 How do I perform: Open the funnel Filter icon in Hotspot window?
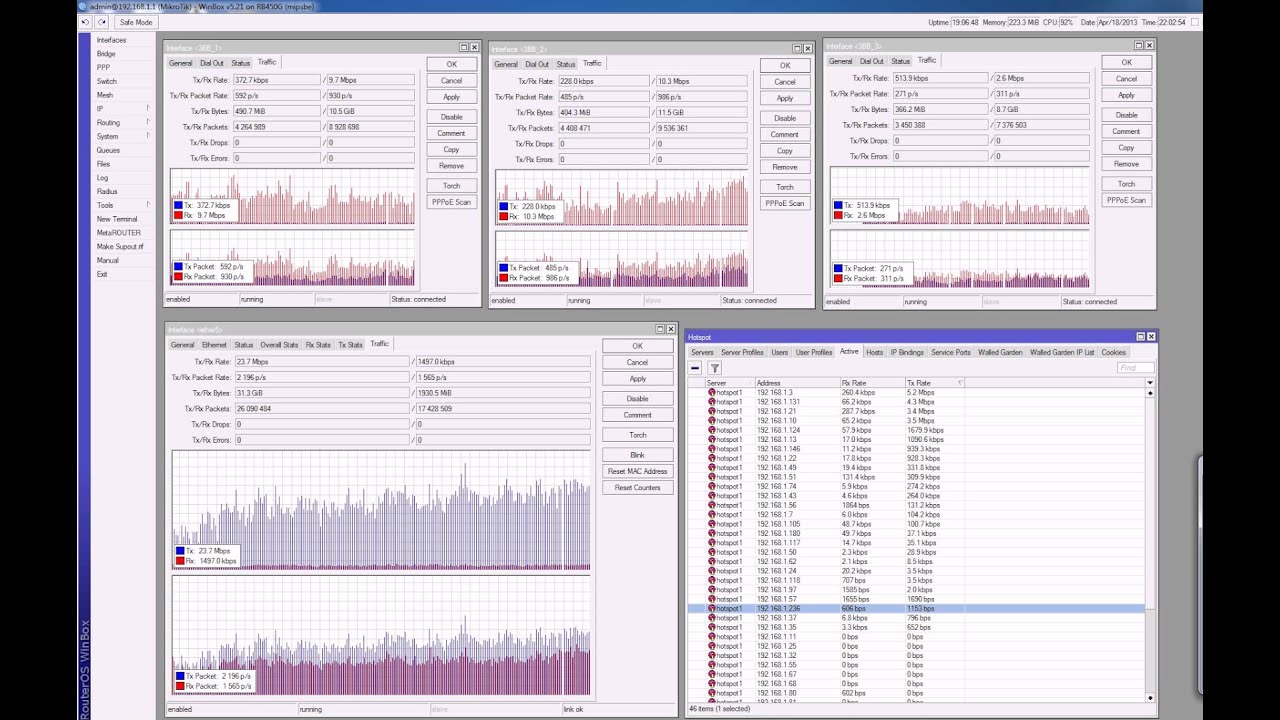click(x=715, y=368)
